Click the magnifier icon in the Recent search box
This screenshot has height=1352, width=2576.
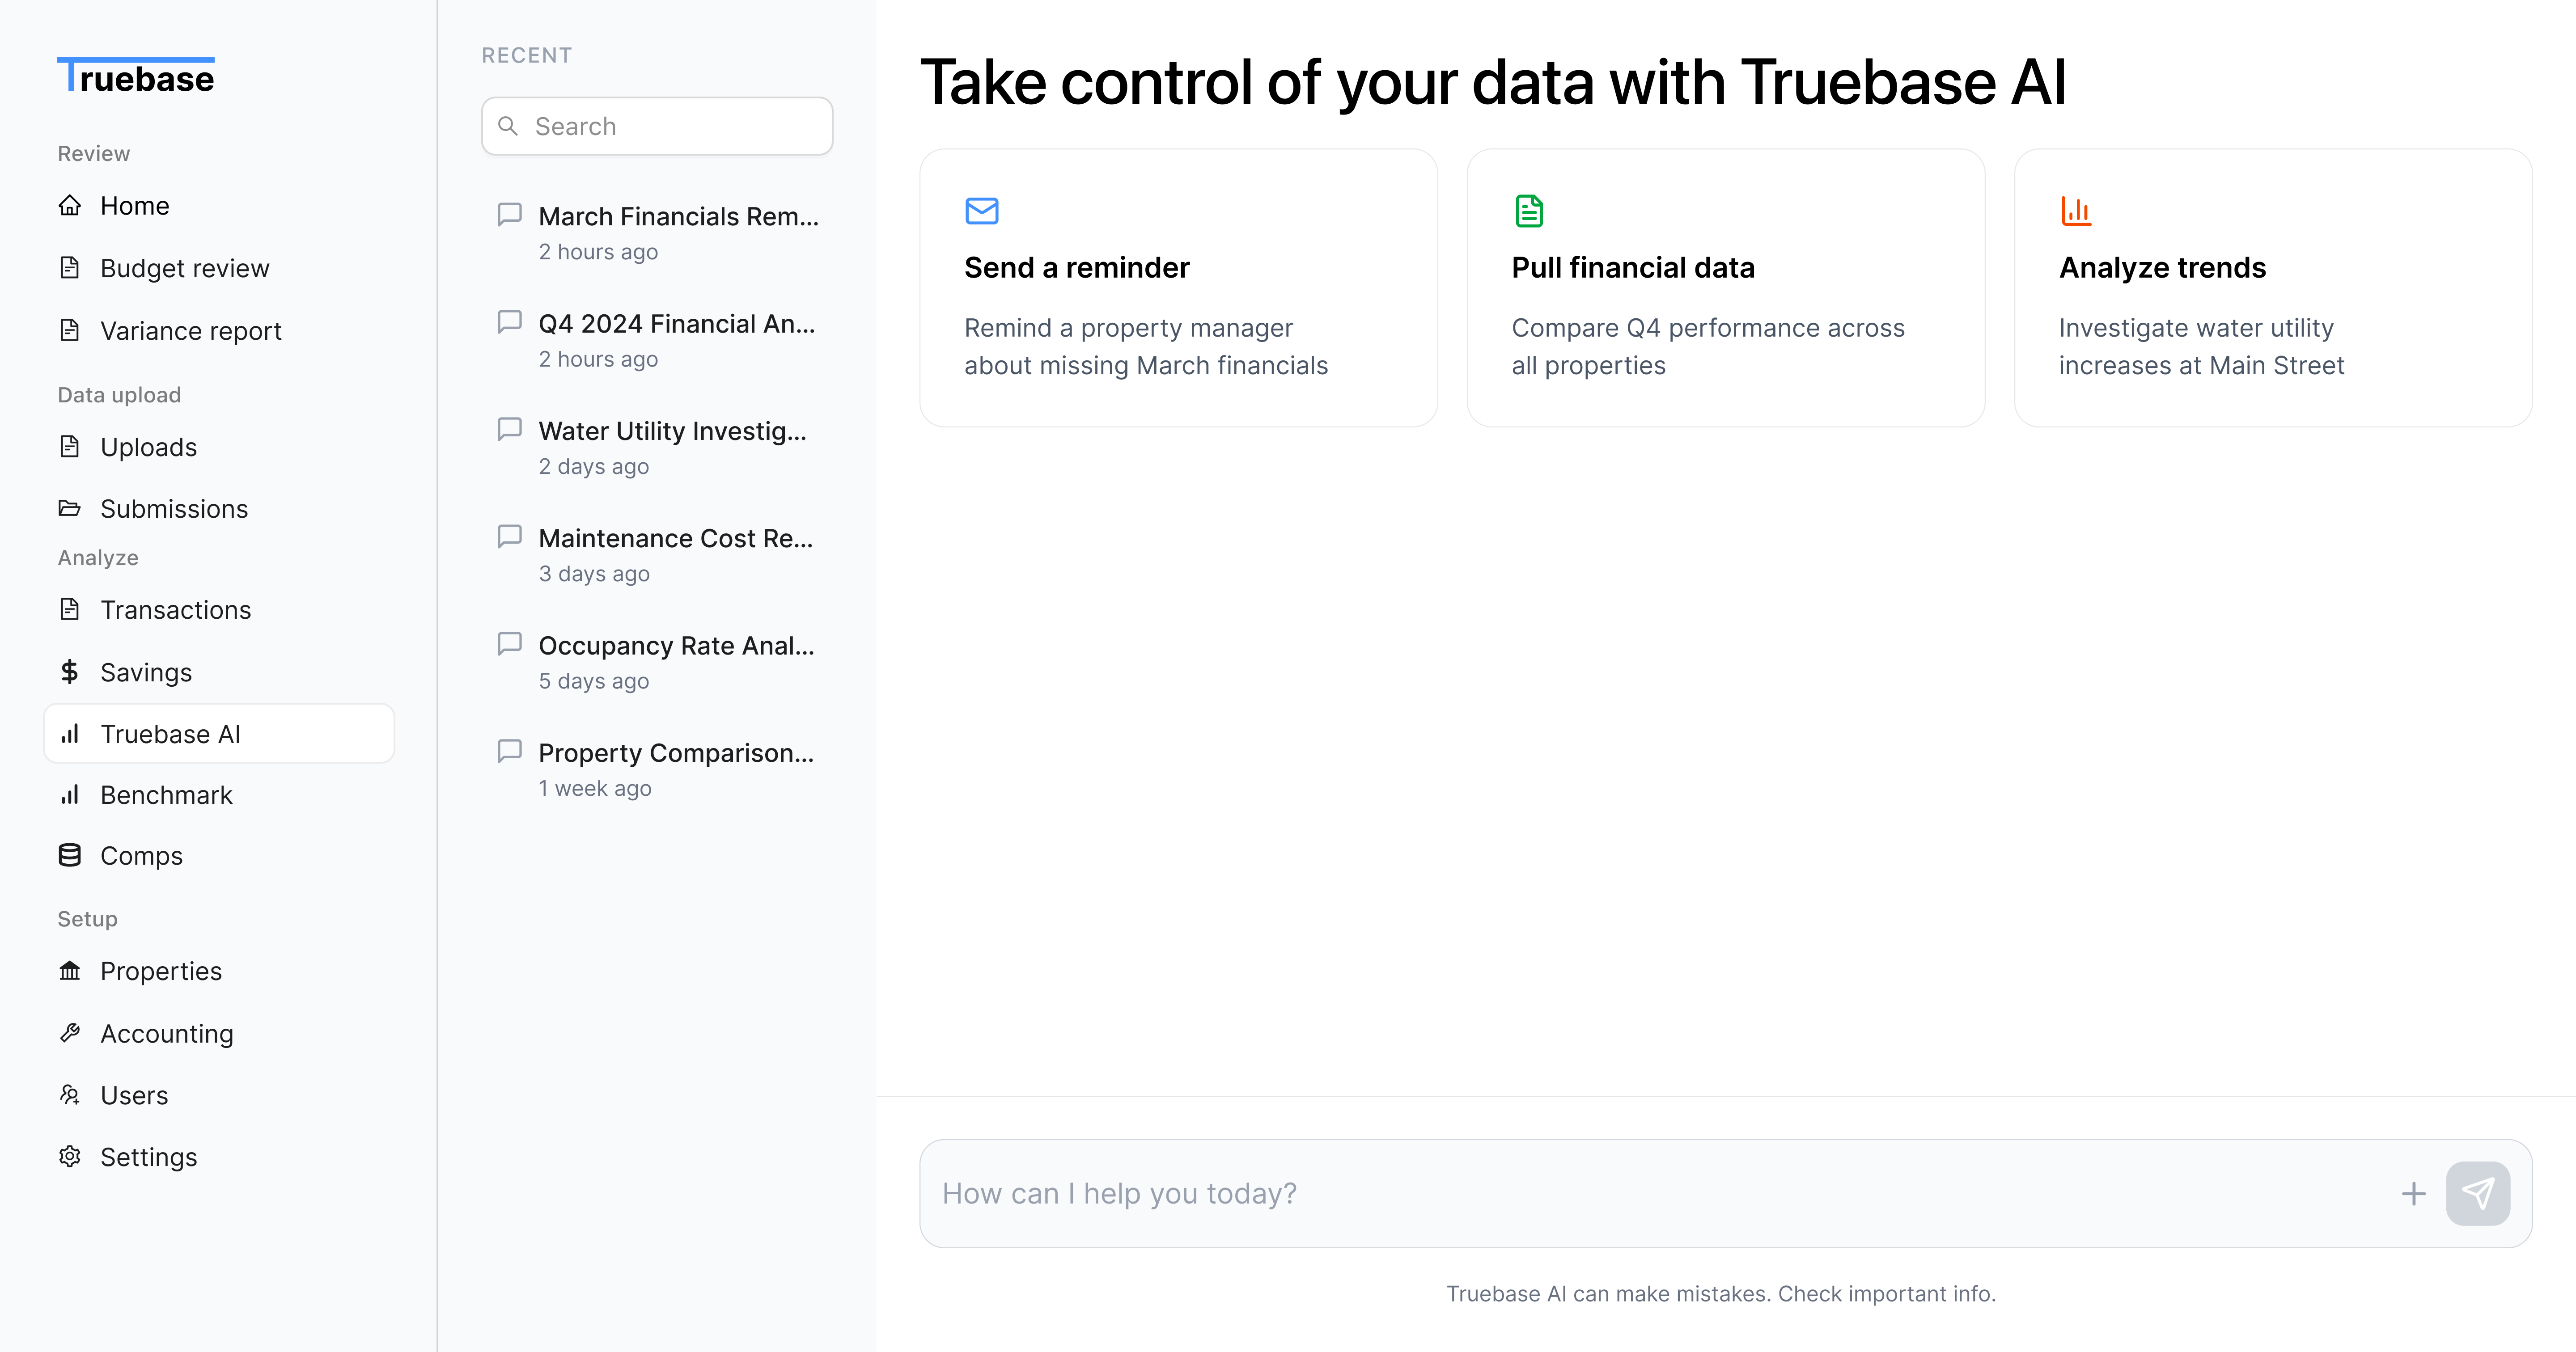508,126
